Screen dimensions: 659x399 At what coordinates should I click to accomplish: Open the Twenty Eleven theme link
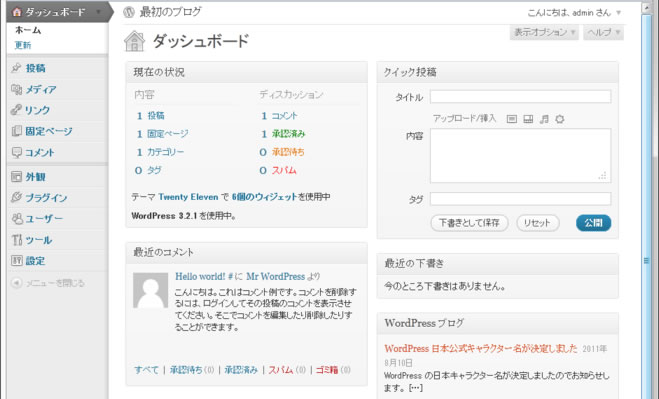tap(188, 197)
